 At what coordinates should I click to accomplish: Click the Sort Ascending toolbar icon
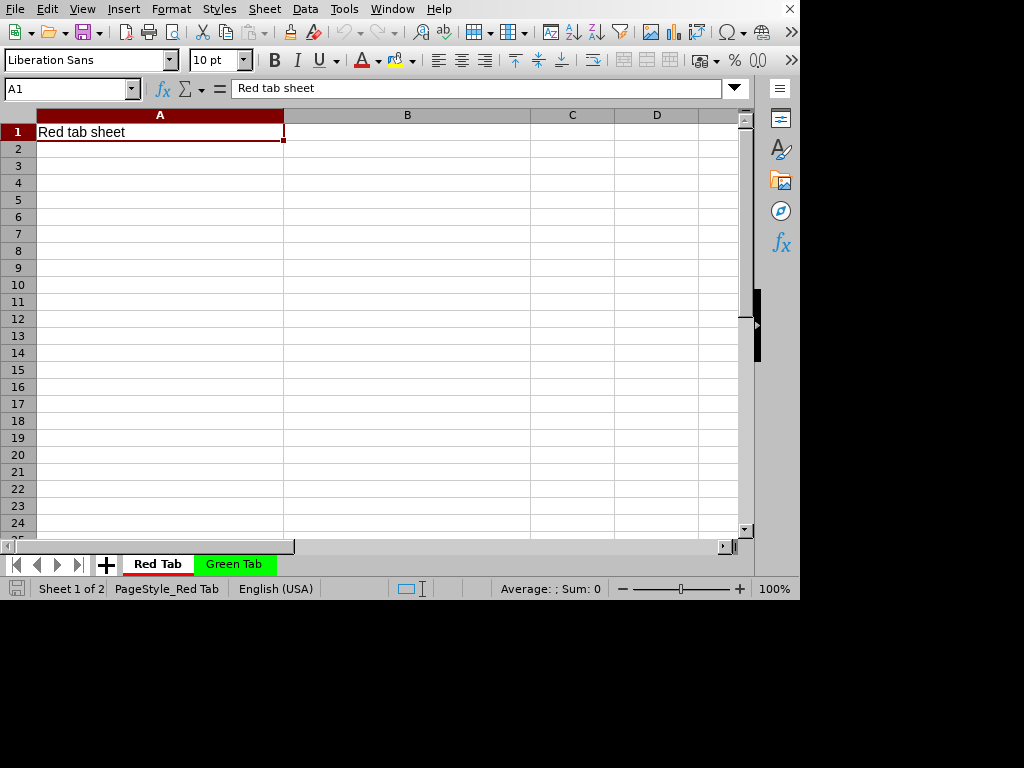pyautogui.click(x=573, y=32)
